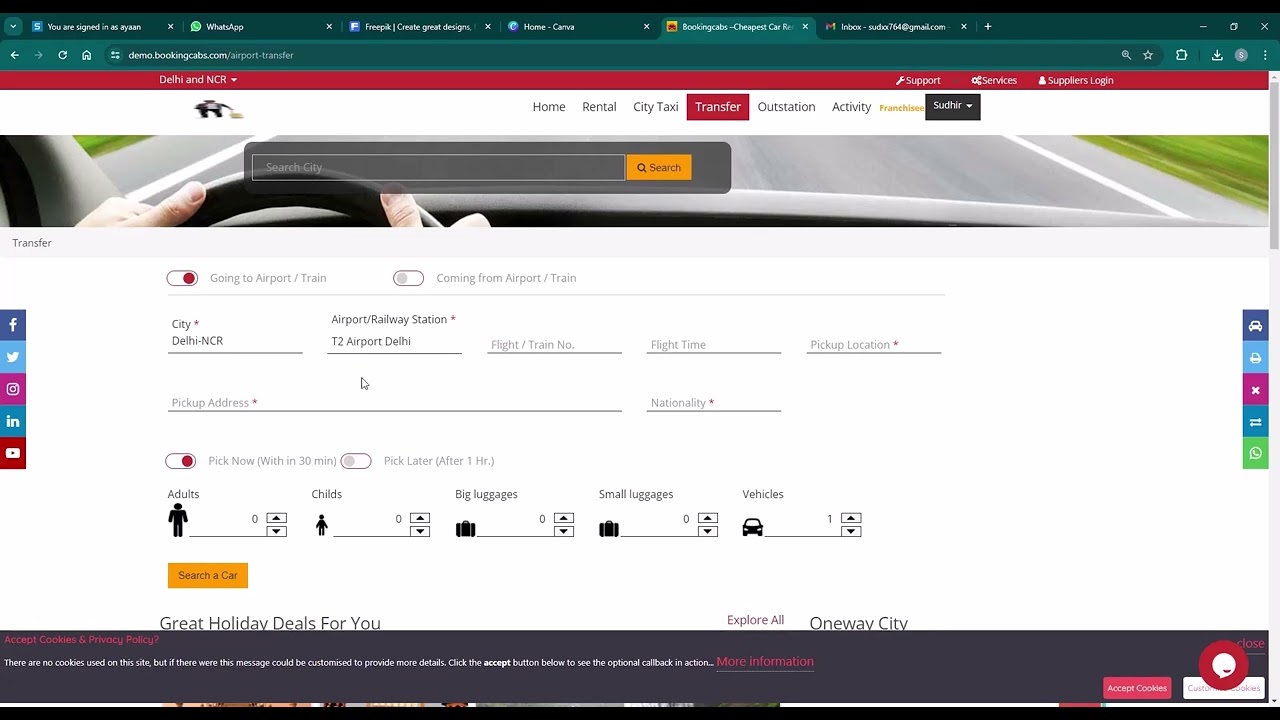
Task: Decrease Adults count
Action: point(276,531)
